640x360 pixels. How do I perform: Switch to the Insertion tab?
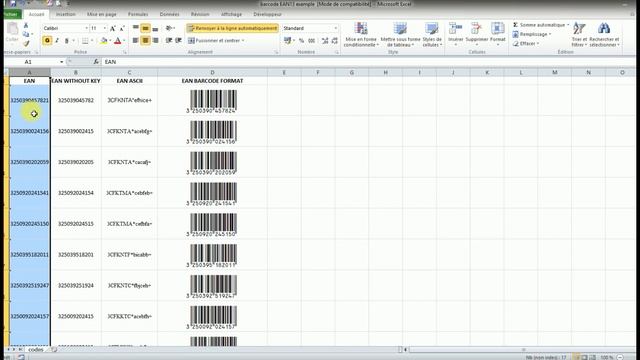click(66, 14)
